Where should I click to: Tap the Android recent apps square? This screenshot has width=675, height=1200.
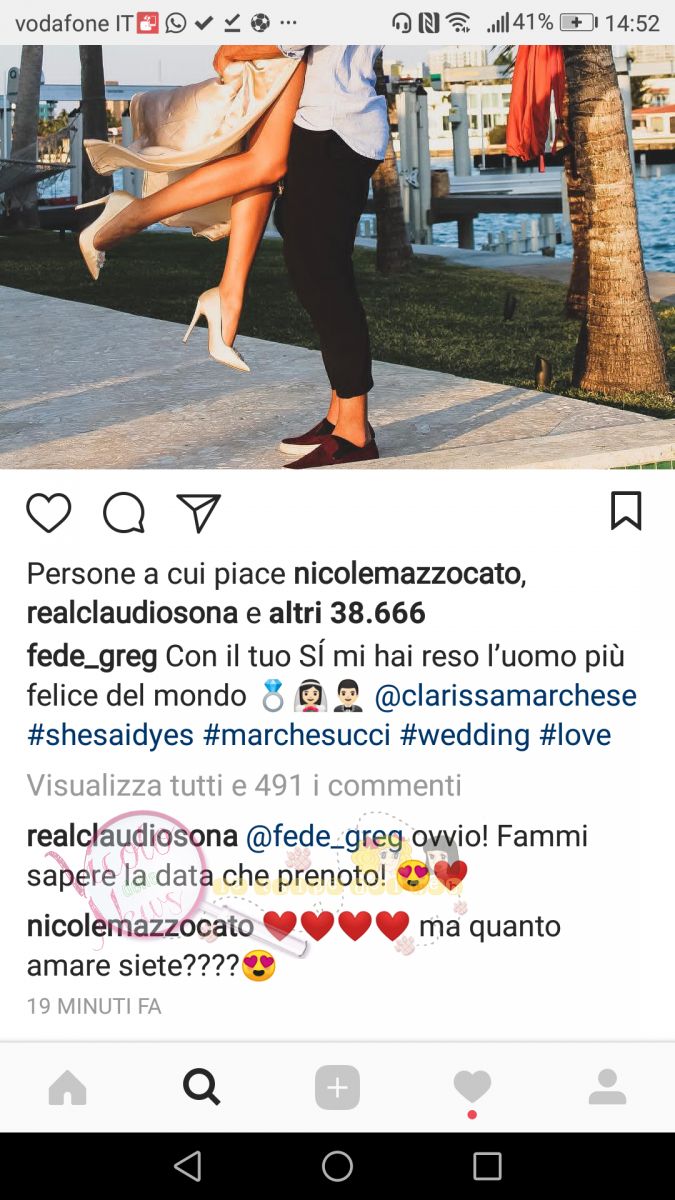[x=487, y=1166]
